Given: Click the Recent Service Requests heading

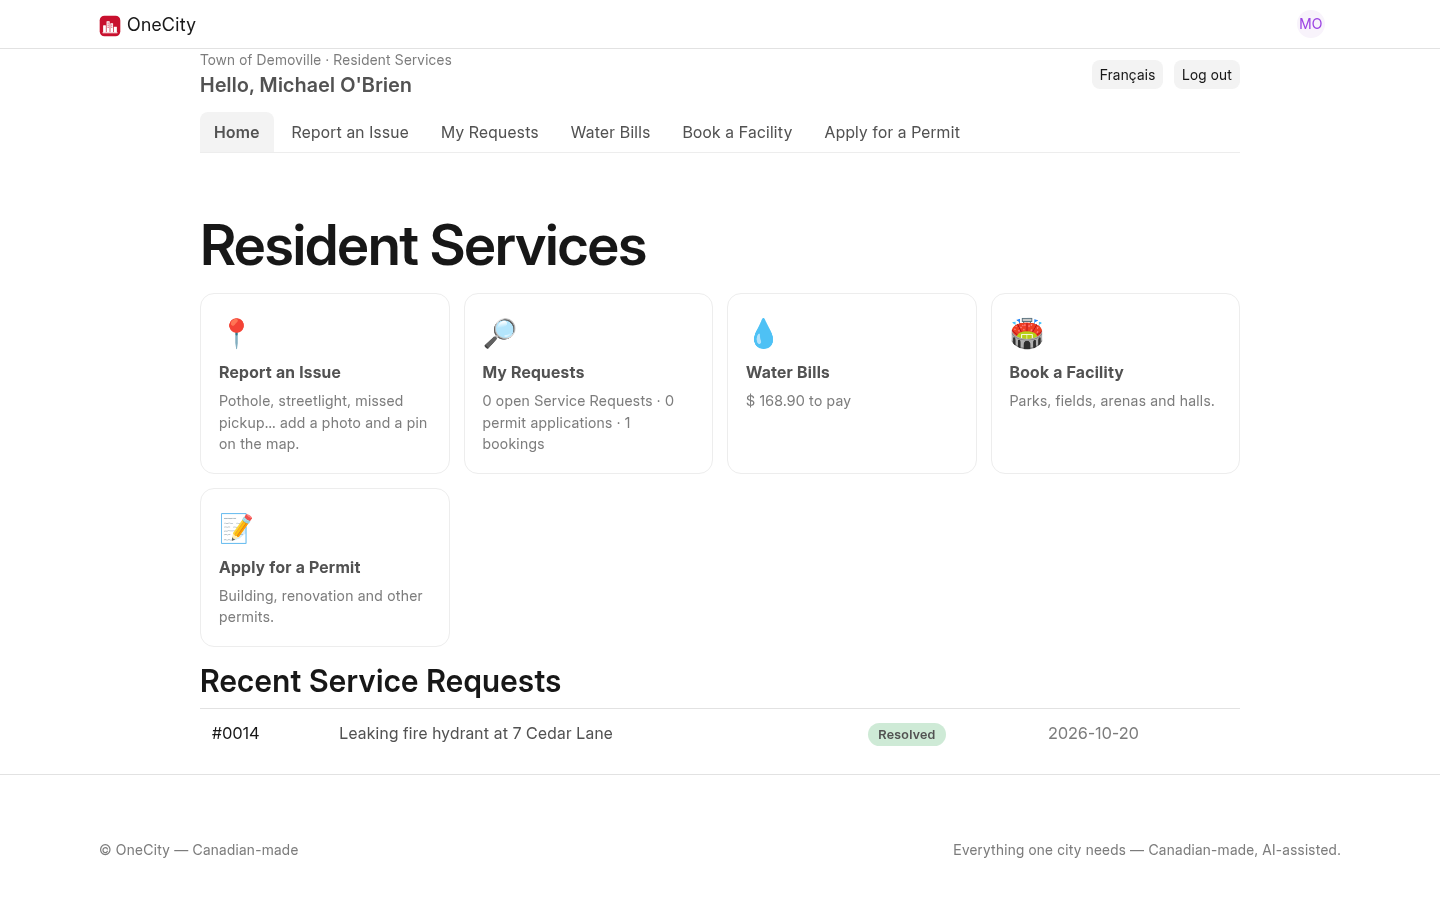Looking at the screenshot, I should click(380, 681).
